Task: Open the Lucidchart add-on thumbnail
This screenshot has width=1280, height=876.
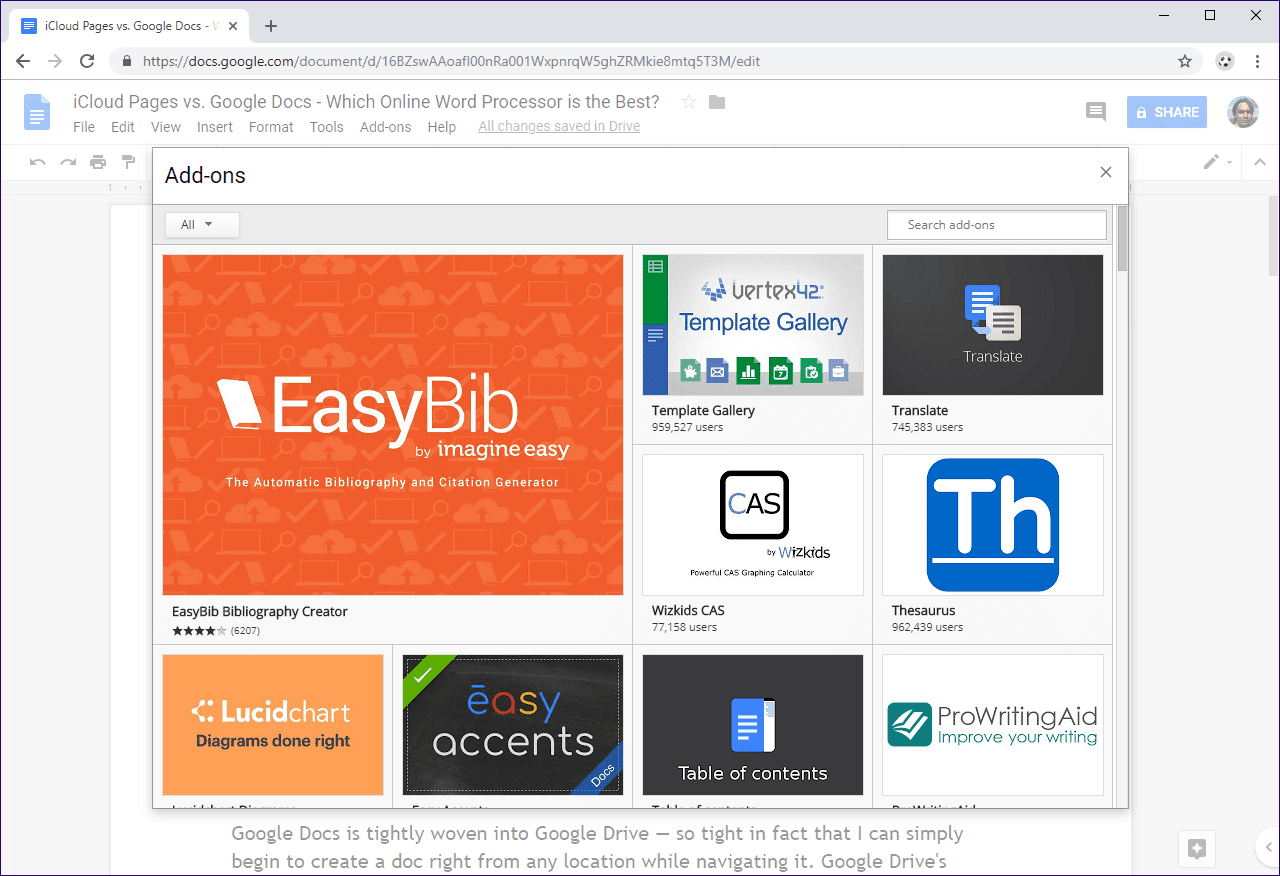Action: click(273, 725)
